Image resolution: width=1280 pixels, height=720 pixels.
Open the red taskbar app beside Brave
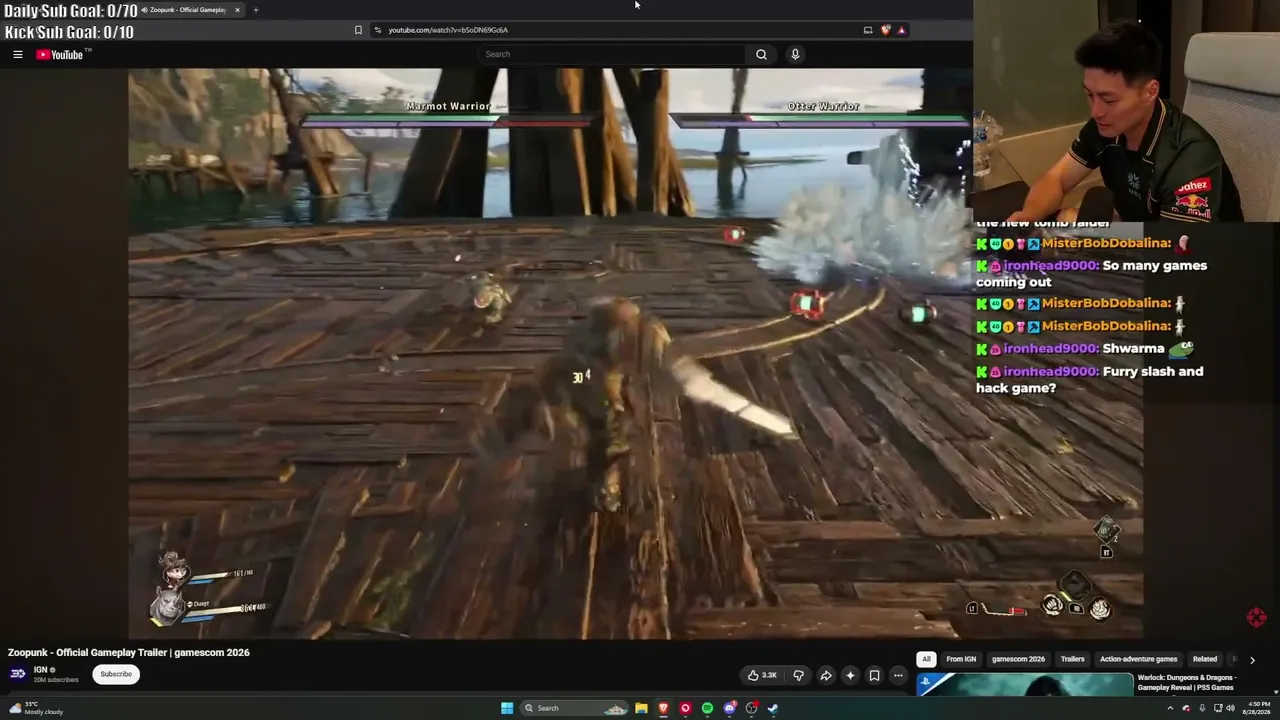click(685, 708)
